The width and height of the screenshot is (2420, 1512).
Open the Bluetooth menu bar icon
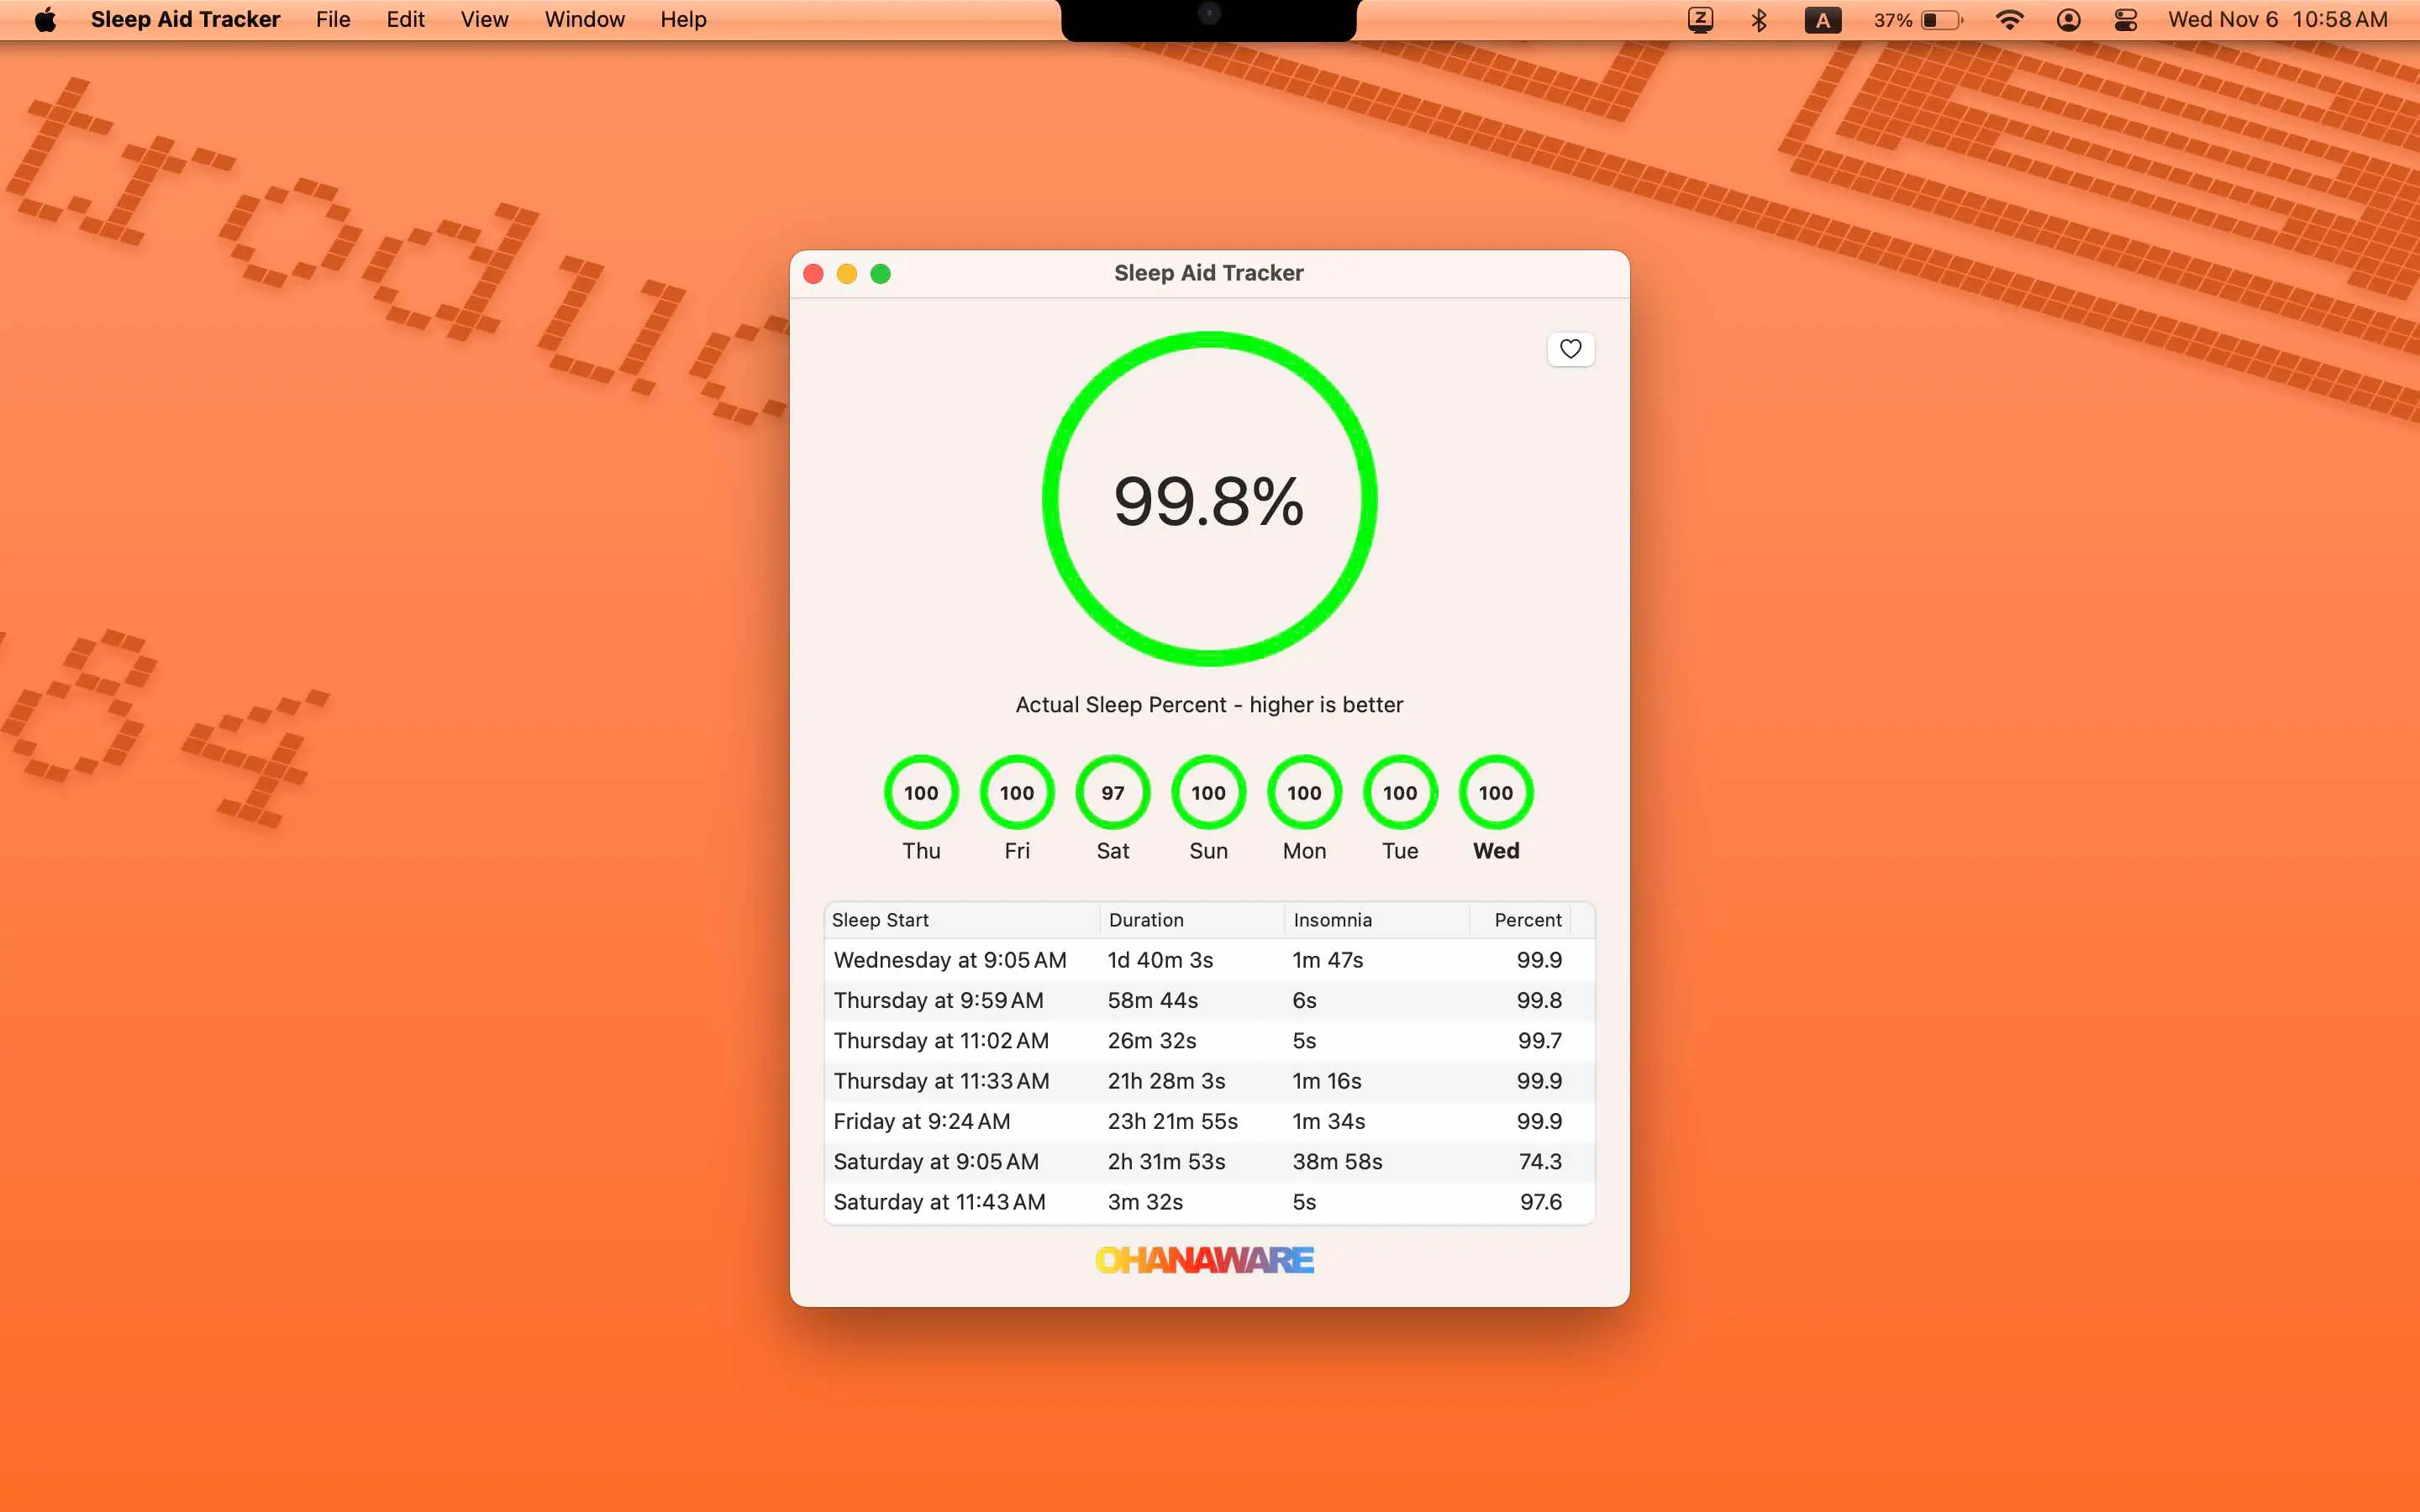(1759, 20)
